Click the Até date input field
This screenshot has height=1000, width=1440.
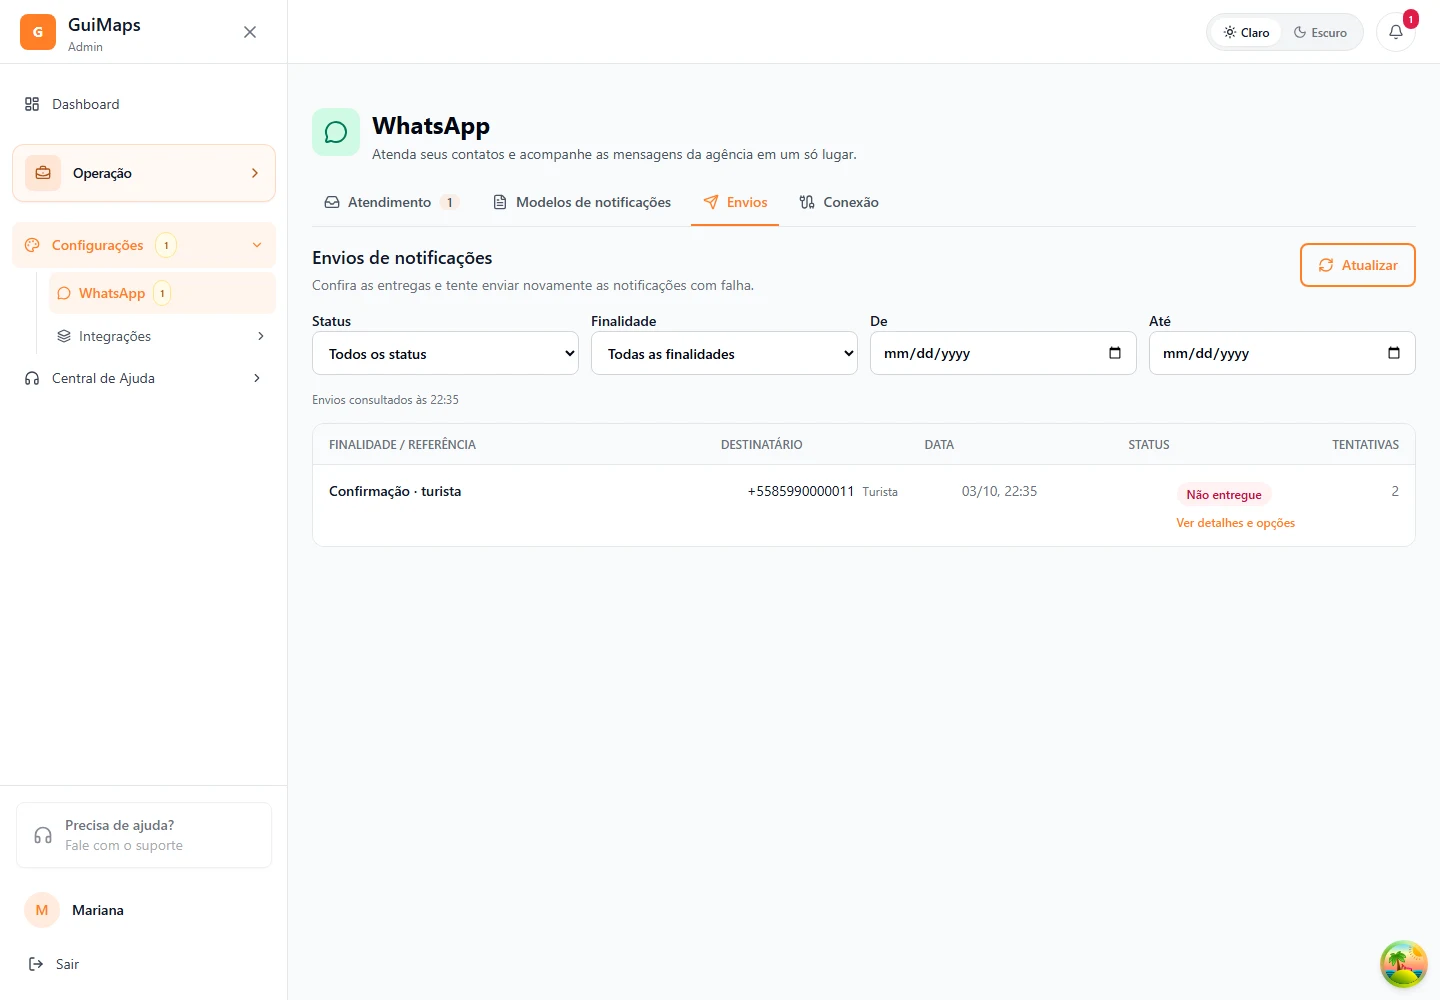click(x=1282, y=353)
